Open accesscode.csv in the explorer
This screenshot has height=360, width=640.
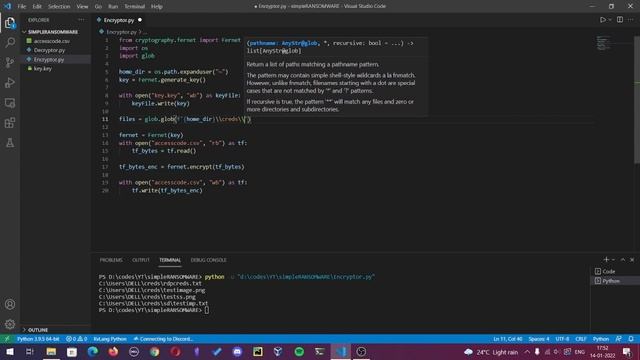tap(51, 41)
